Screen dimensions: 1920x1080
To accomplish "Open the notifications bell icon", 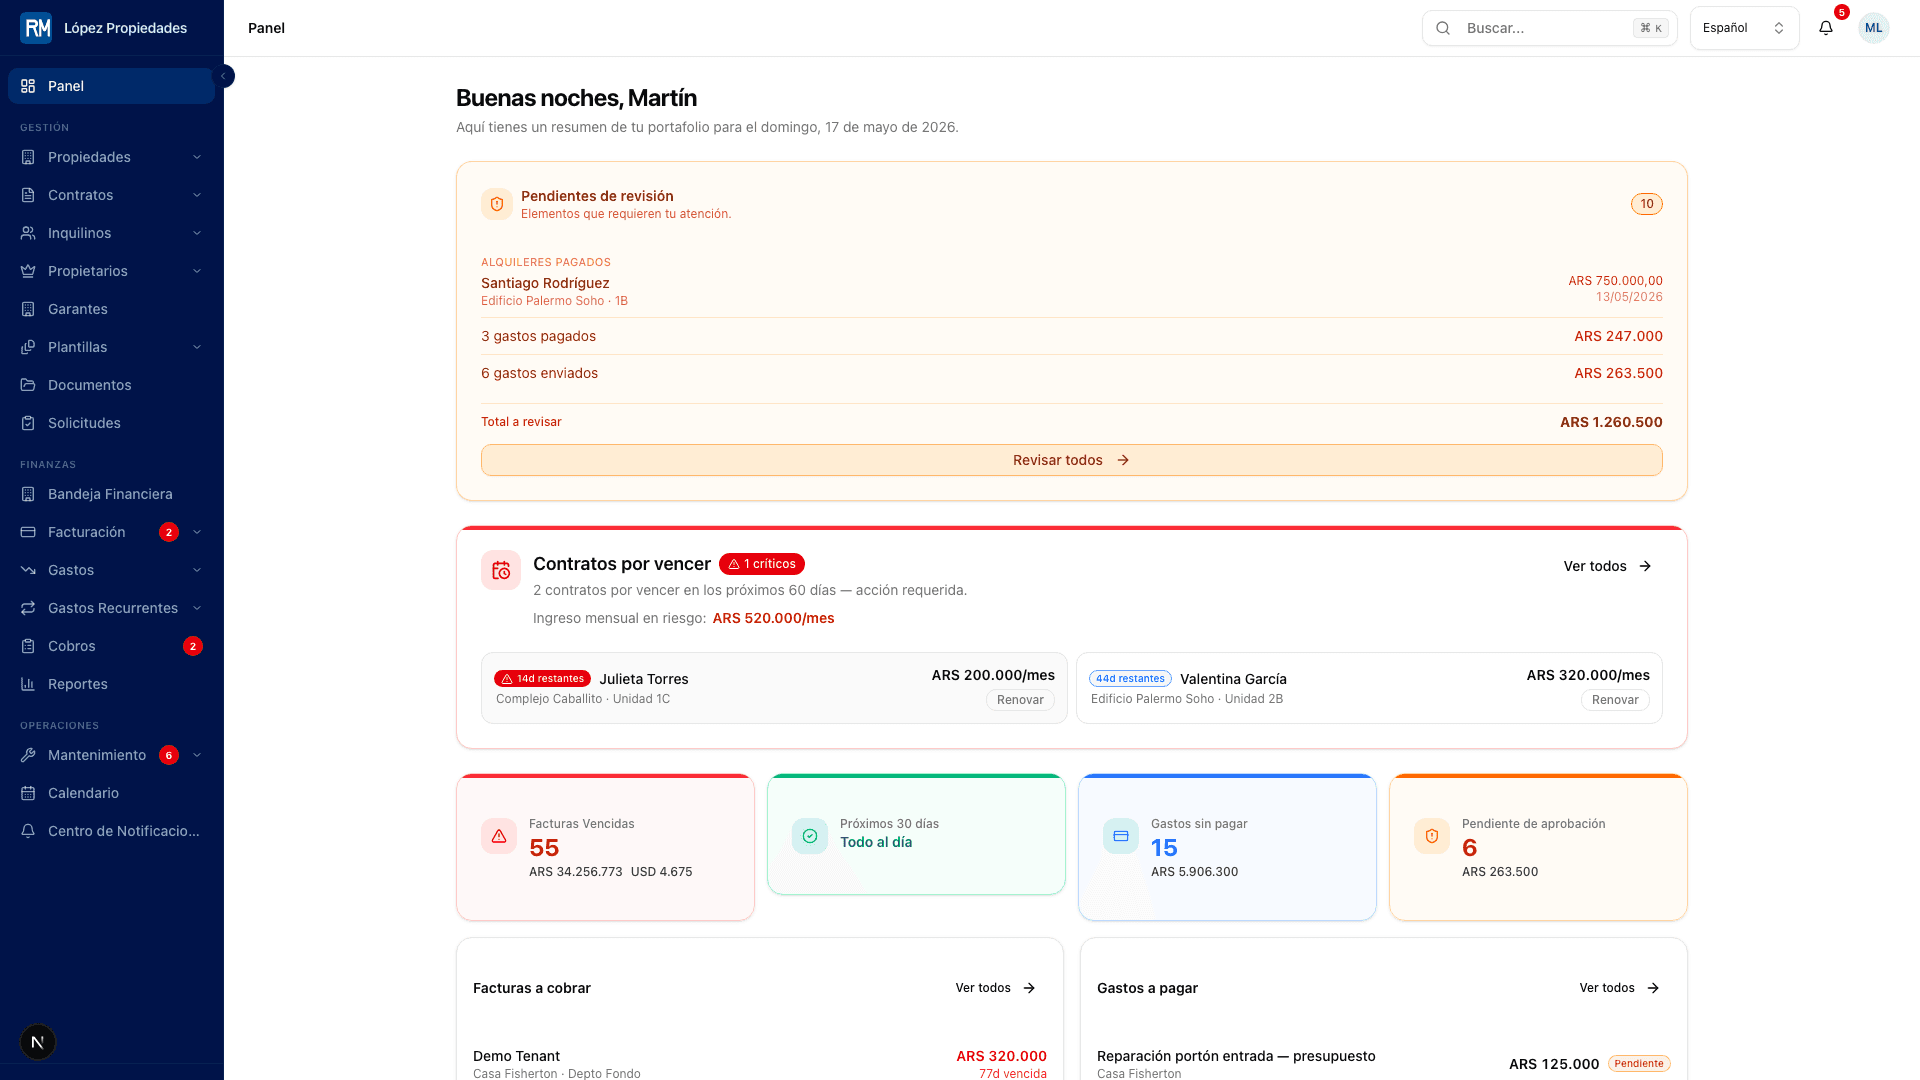I will (x=1826, y=28).
